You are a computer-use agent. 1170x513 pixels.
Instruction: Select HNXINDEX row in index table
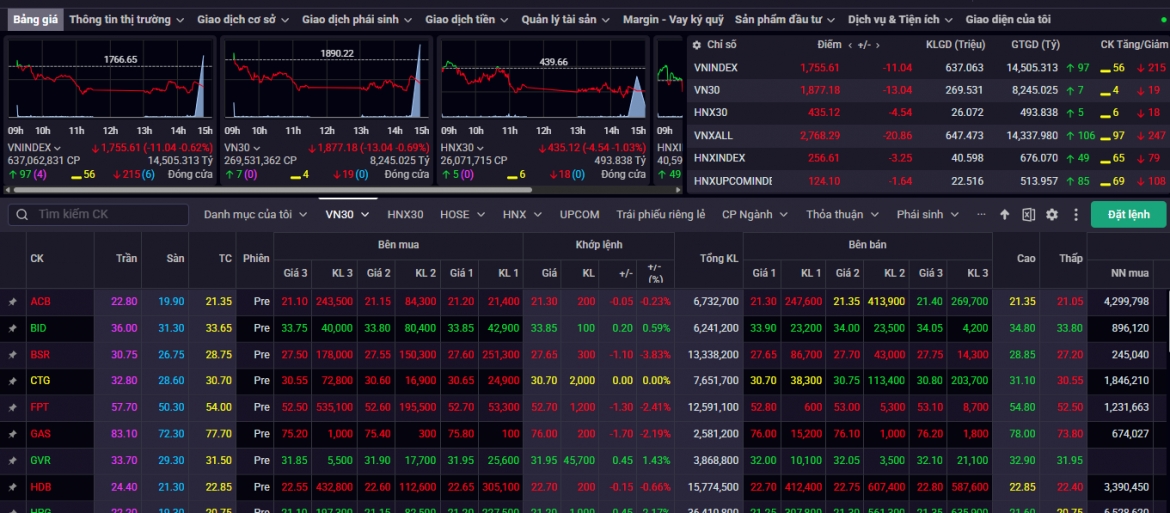[x=928, y=158]
